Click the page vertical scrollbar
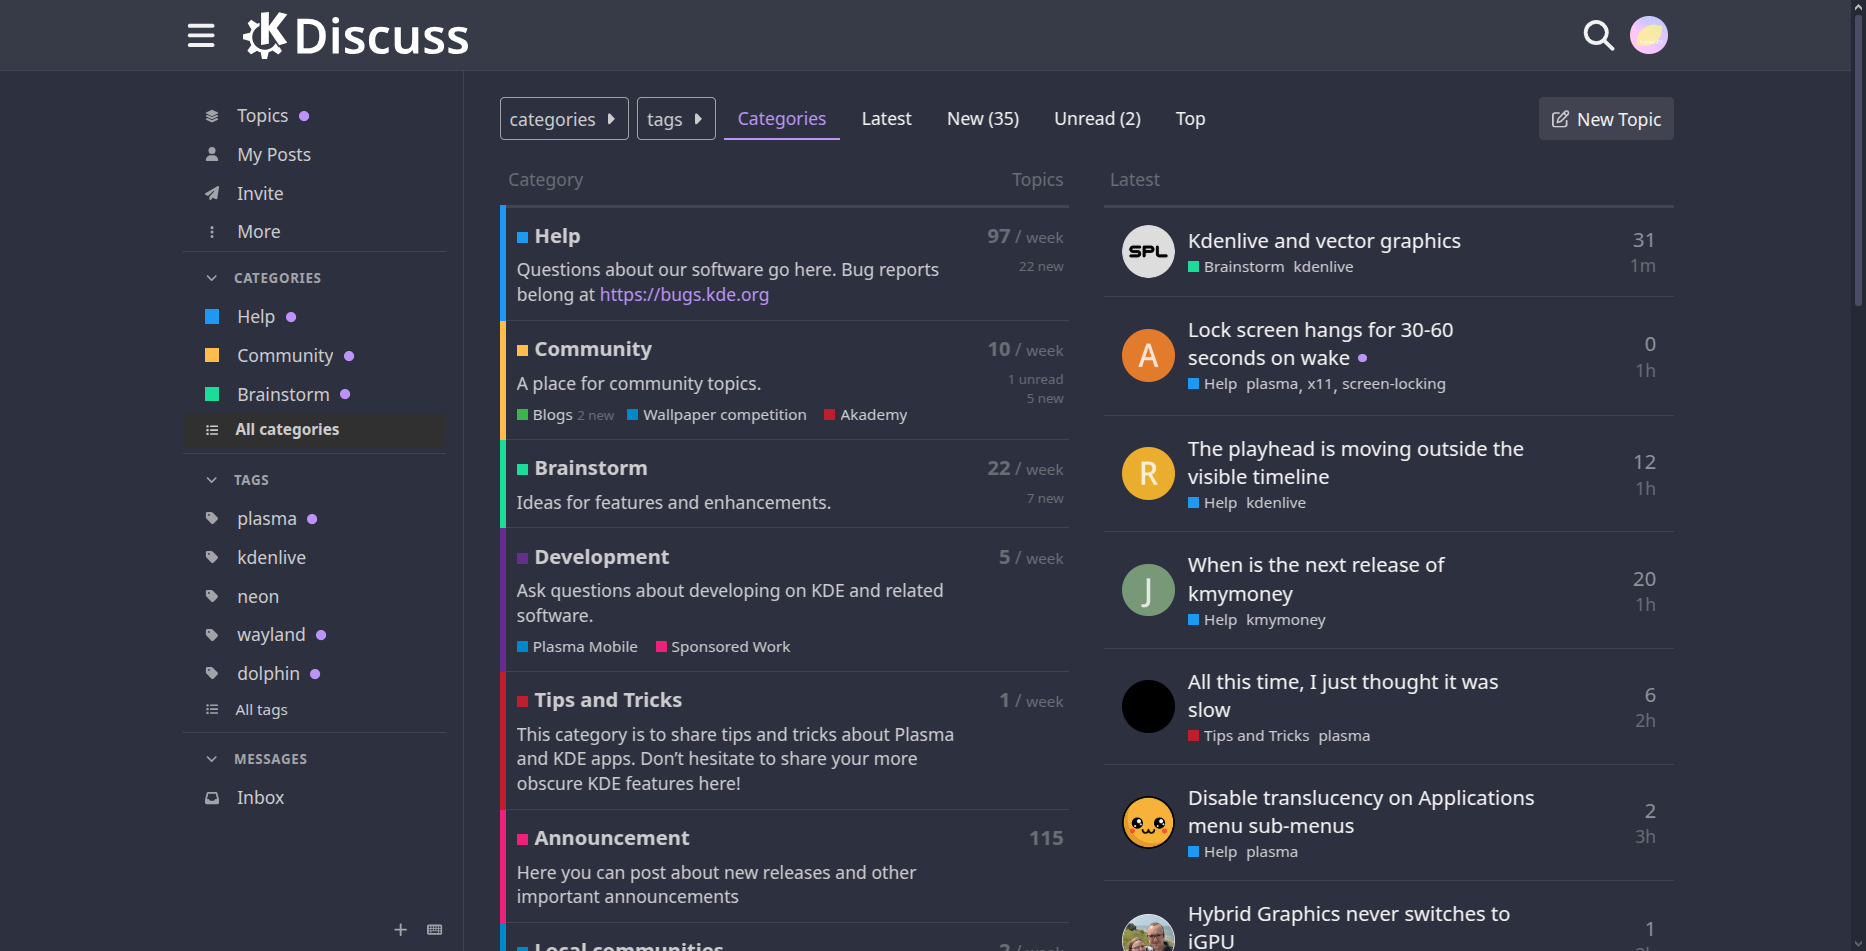The width and height of the screenshot is (1866, 951). [1858, 160]
